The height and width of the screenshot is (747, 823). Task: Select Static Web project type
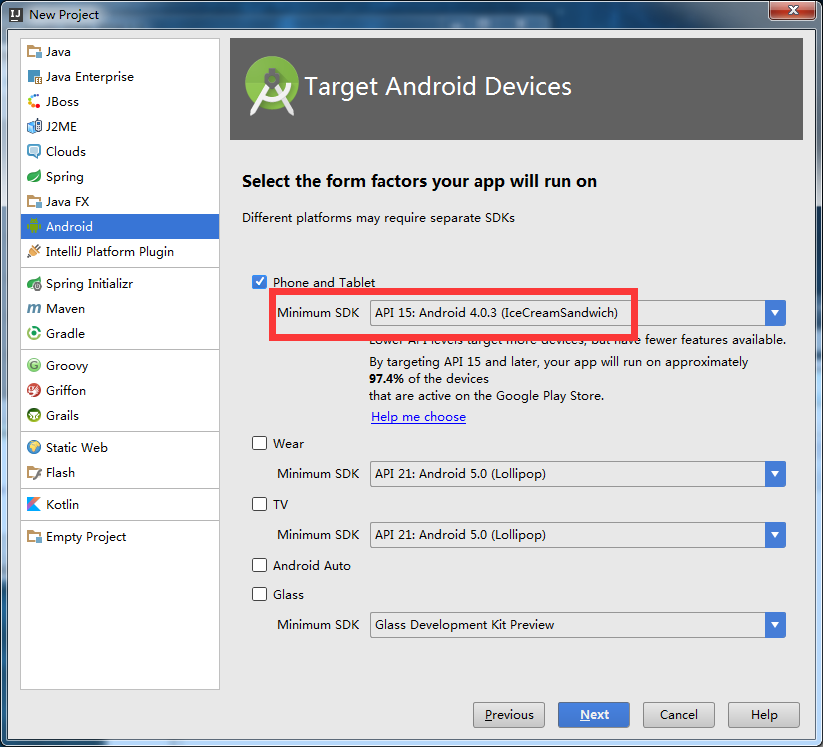pos(120,447)
